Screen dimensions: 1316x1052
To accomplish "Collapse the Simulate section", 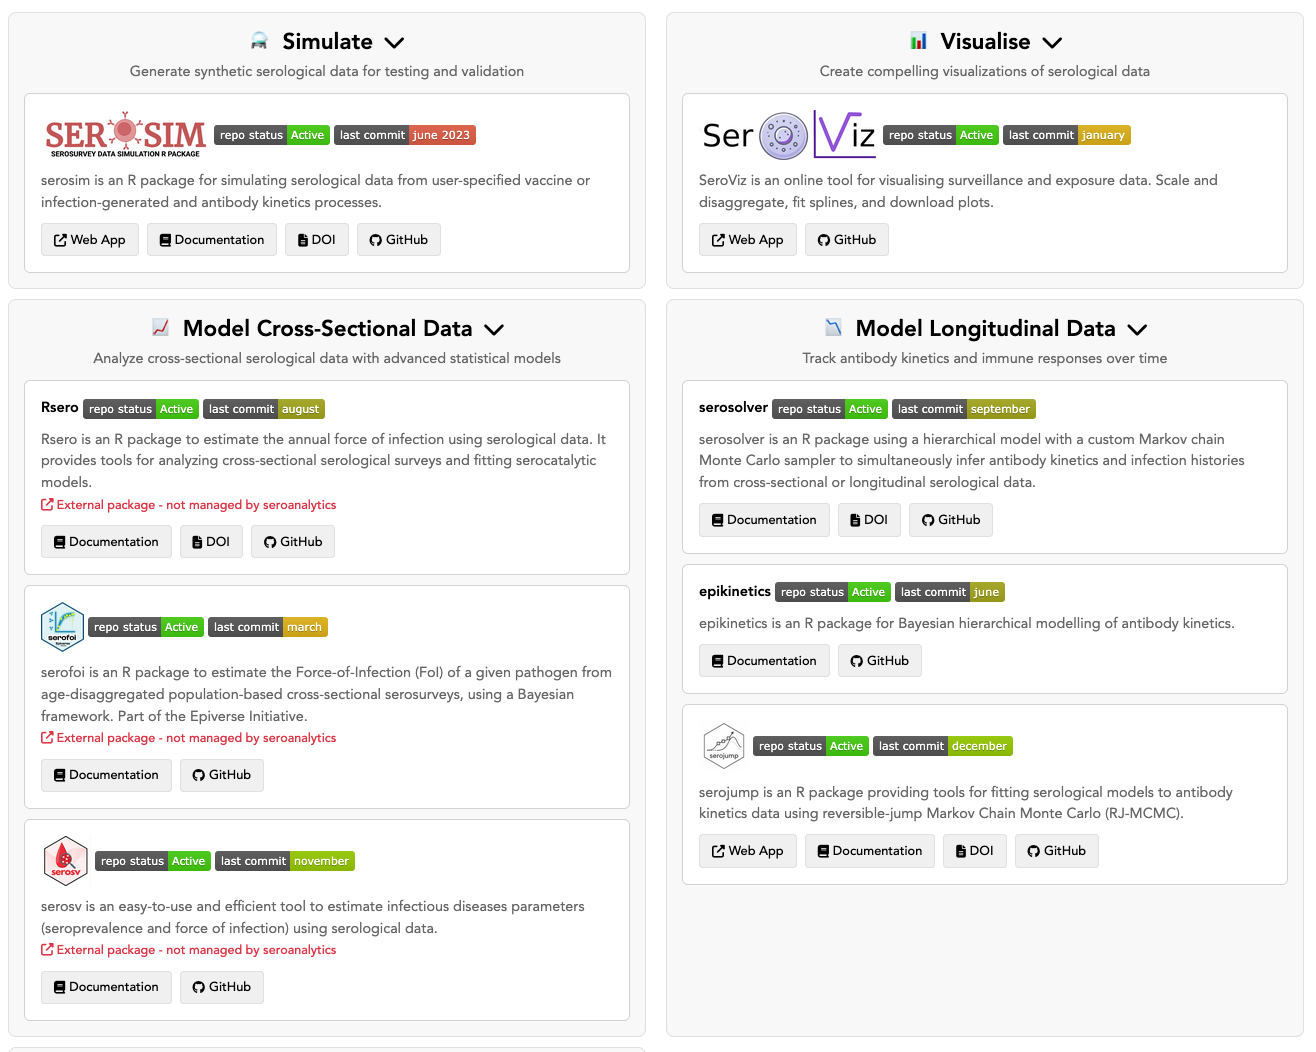I will (394, 43).
